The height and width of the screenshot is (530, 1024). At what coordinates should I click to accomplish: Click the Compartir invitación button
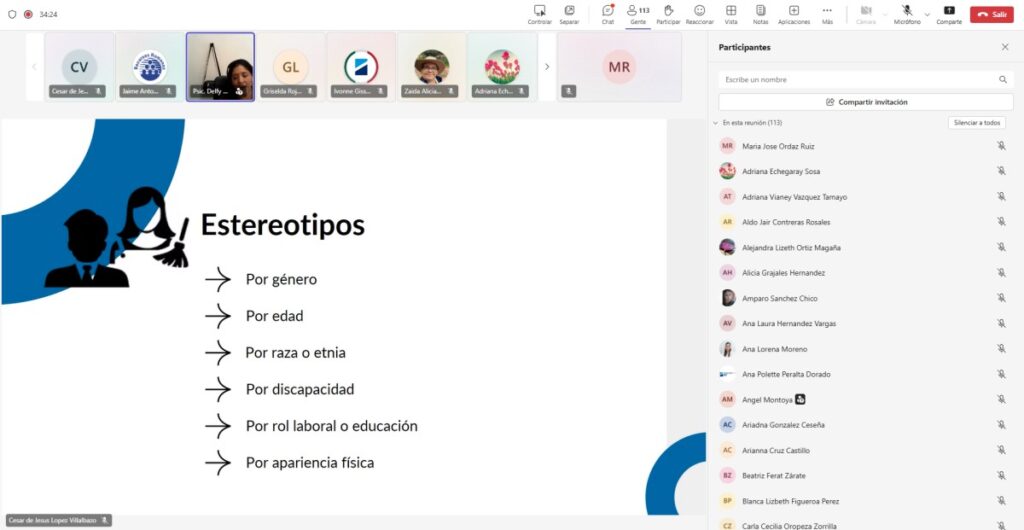pyautogui.click(x=866, y=102)
